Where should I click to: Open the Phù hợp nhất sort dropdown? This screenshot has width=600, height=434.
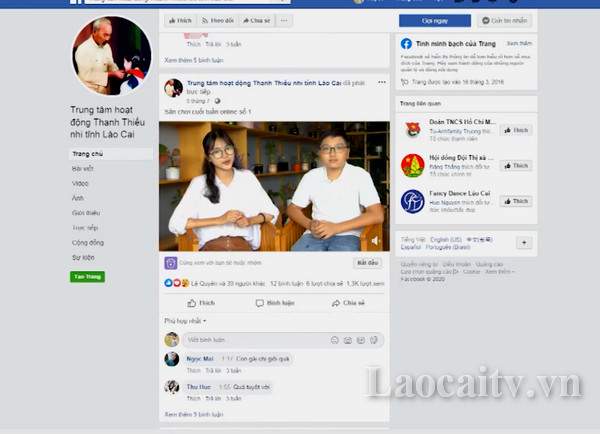[x=185, y=321]
